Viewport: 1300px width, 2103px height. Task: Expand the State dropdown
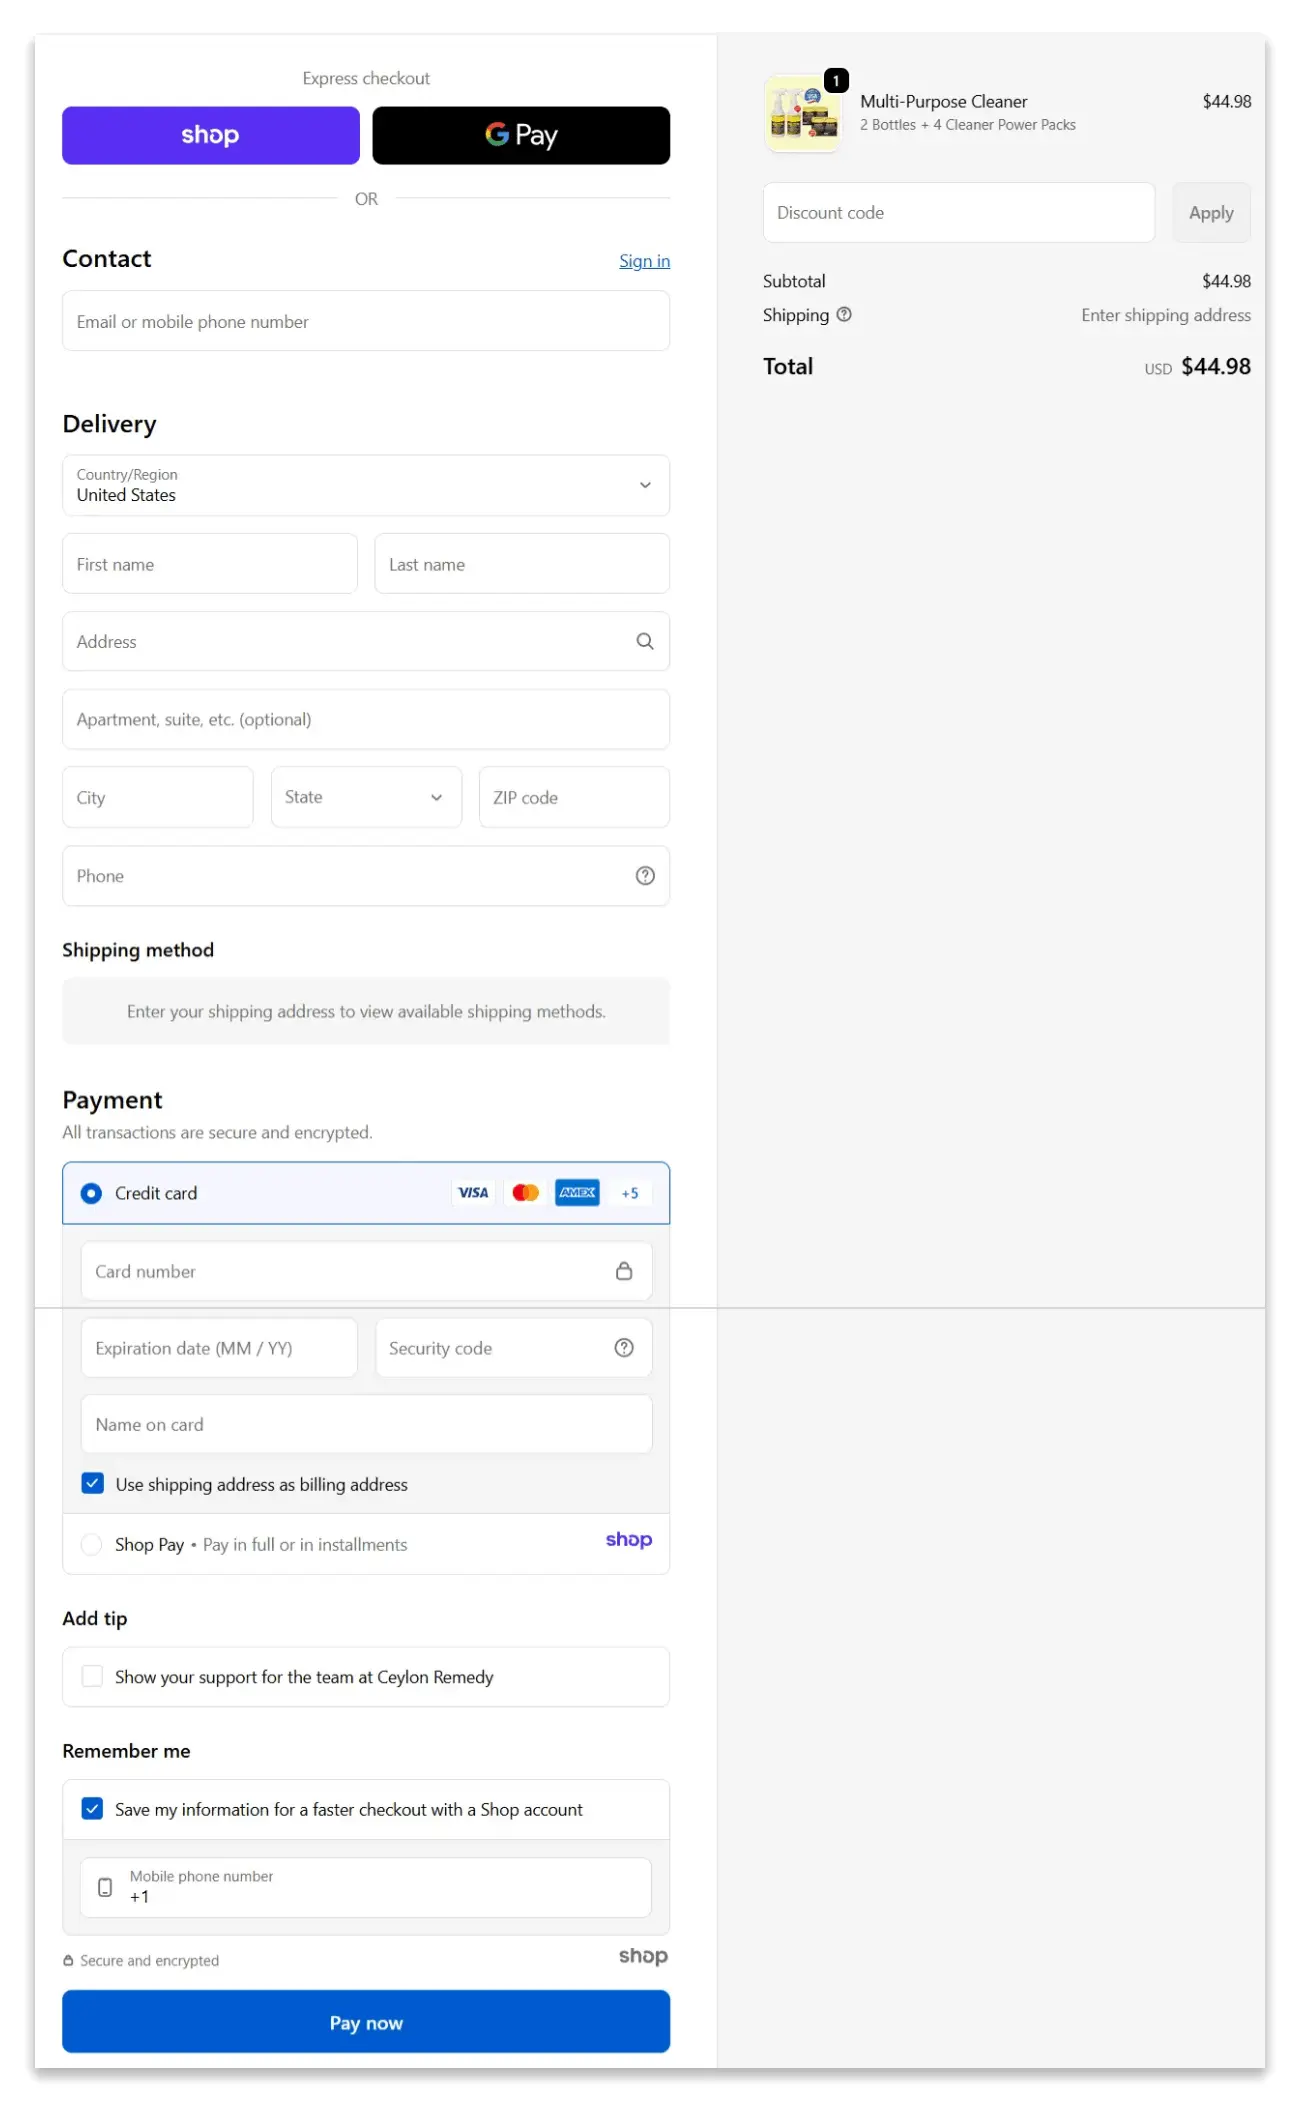click(x=366, y=797)
